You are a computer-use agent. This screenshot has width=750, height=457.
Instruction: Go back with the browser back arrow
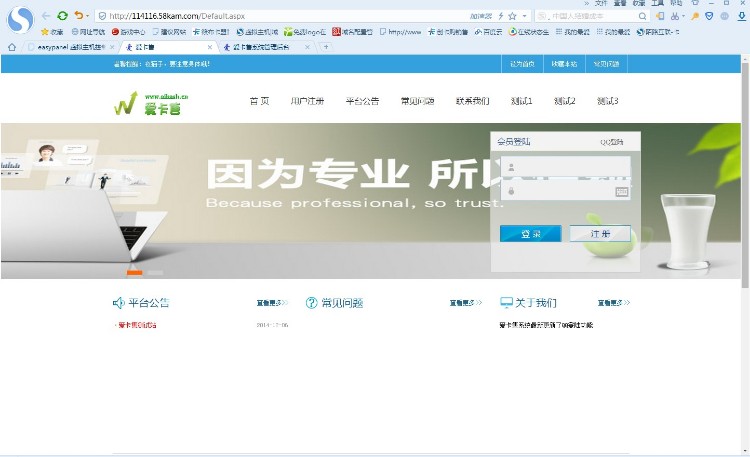[x=46, y=16]
